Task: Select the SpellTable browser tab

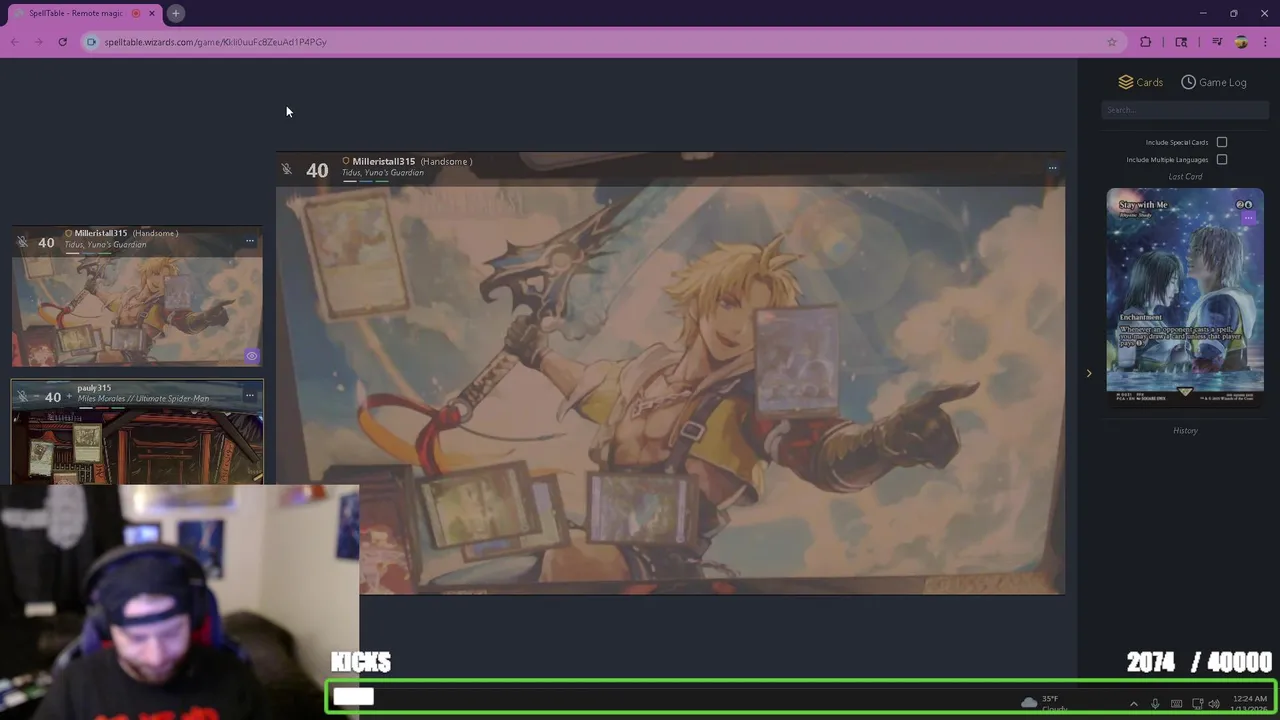Action: (x=83, y=13)
